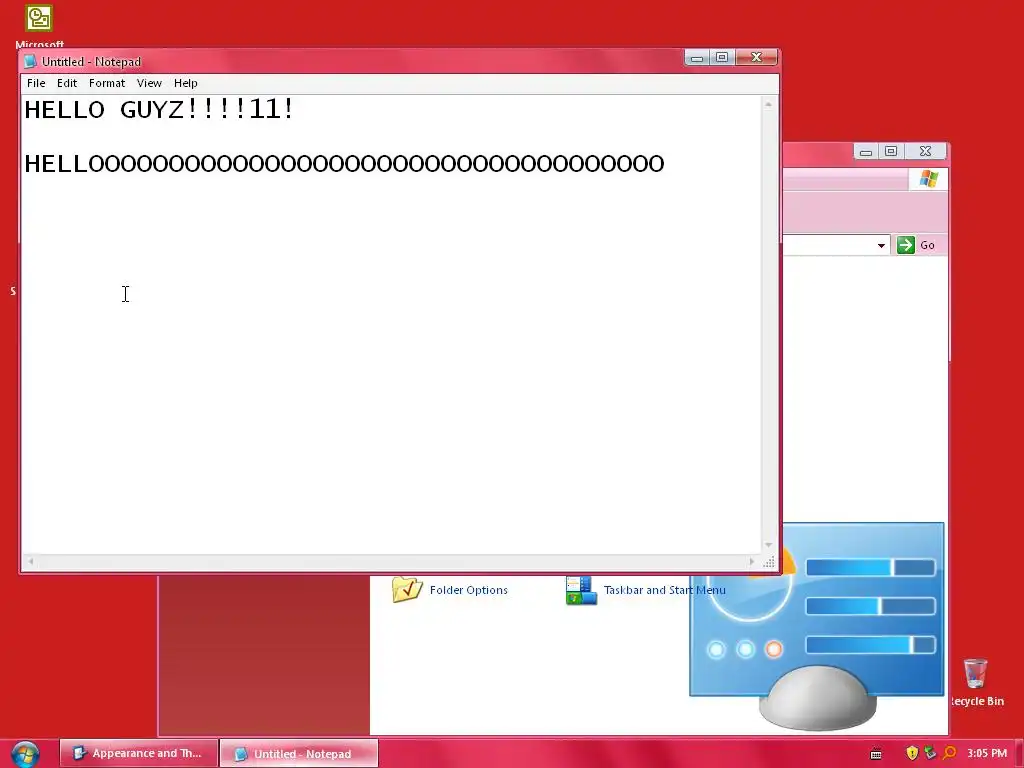Screen dimensions: 1024x768
Task: Click Notepad's vertical scrollbar up arrow
Action: tap(769, 104)
